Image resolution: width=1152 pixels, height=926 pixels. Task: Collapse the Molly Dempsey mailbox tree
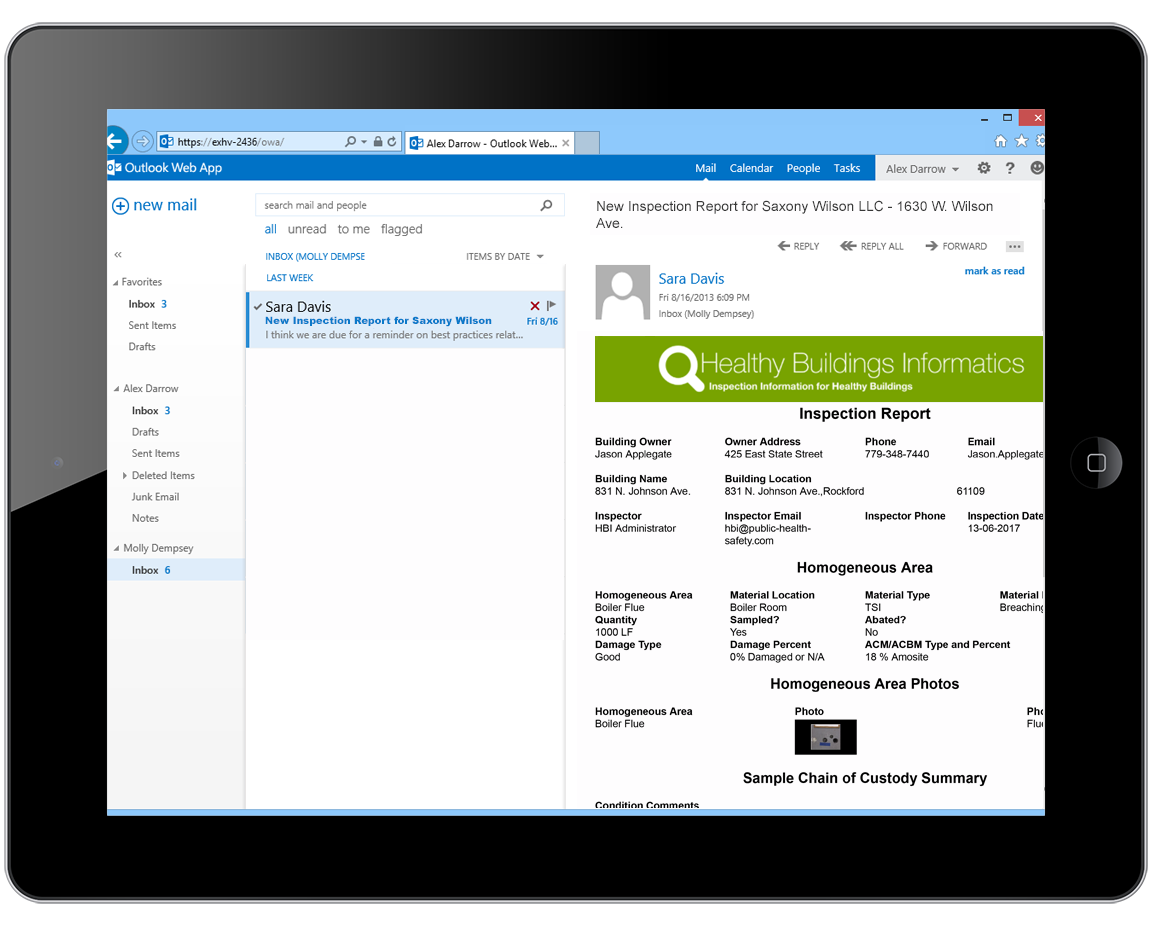pos(116,548)
